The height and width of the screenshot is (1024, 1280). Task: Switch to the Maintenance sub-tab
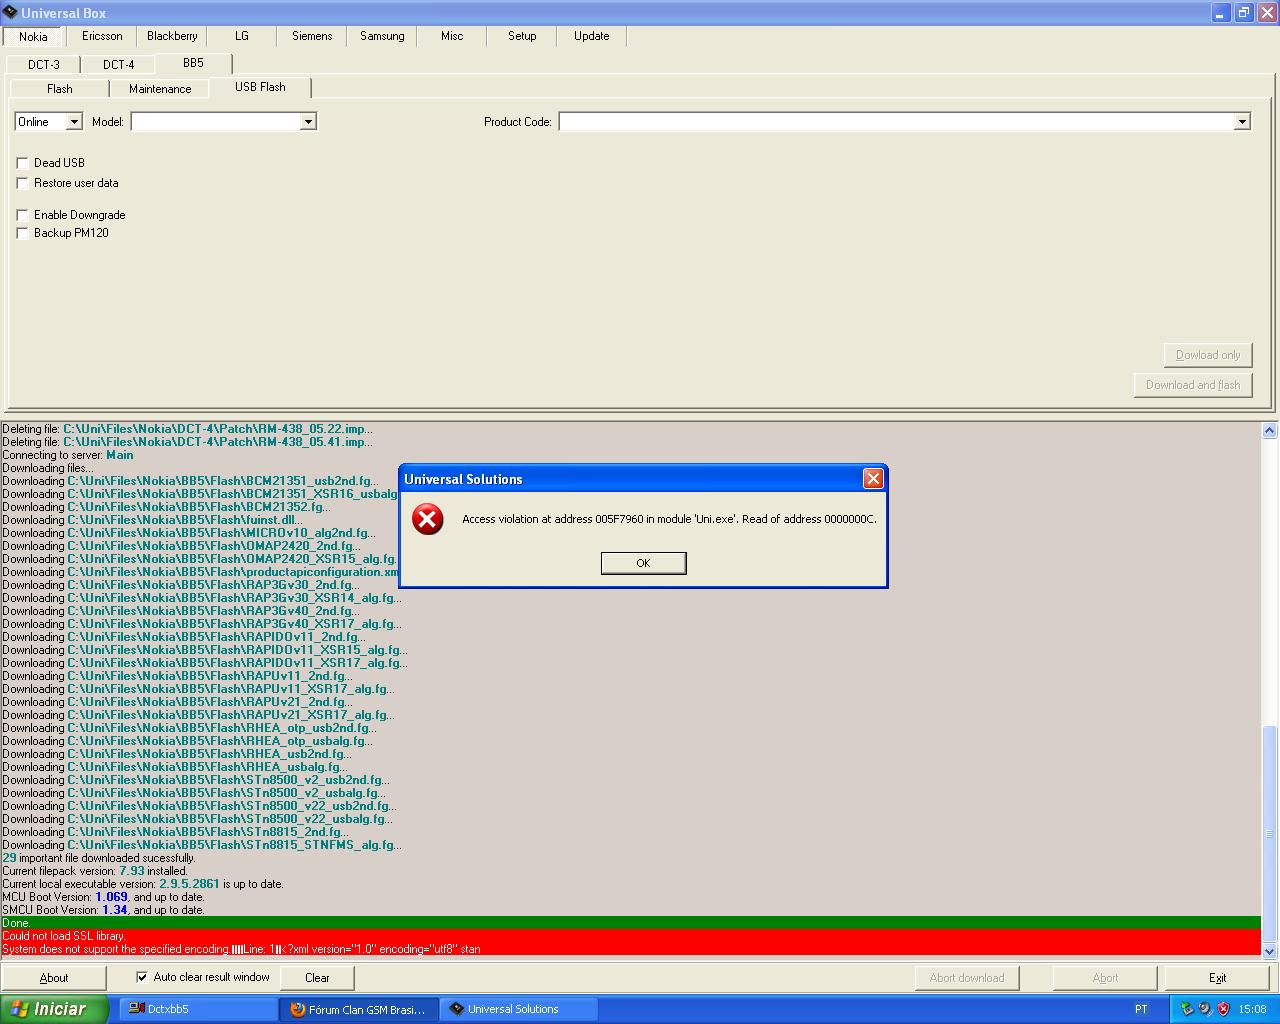click(x=160, y=89)
